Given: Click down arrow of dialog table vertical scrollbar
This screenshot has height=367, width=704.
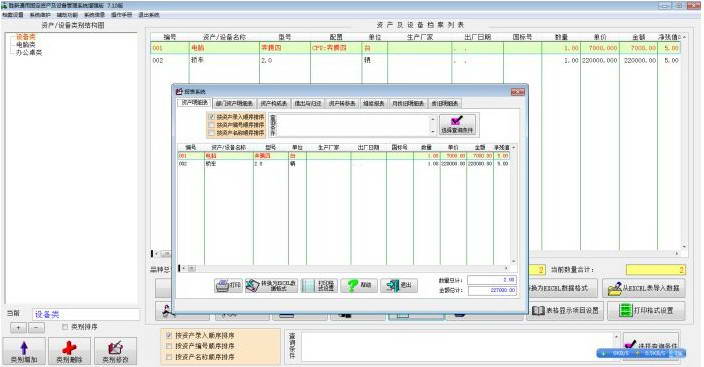Looking at the screenshot, I should [x=514, y=261].
